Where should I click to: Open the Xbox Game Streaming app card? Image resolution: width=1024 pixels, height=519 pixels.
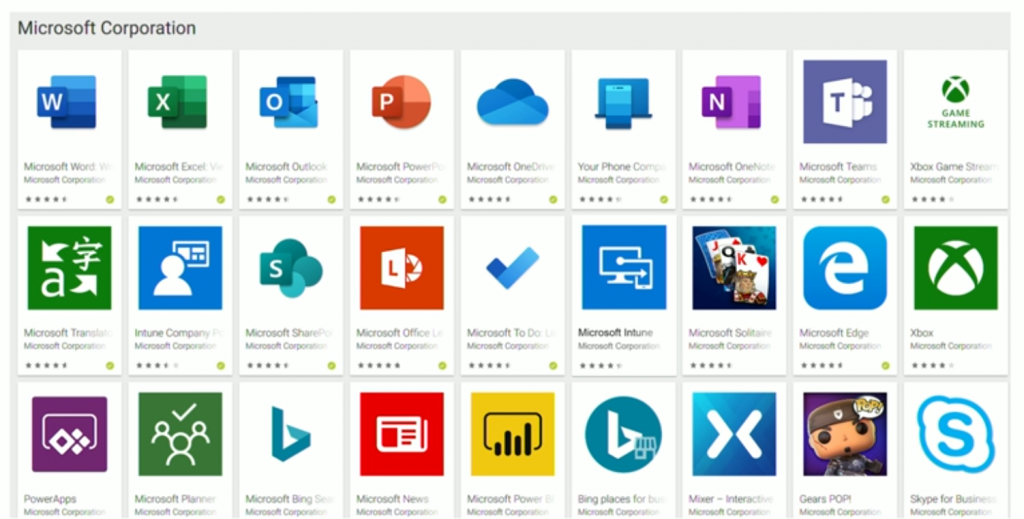pyautogui.click(x=955, y=128)
